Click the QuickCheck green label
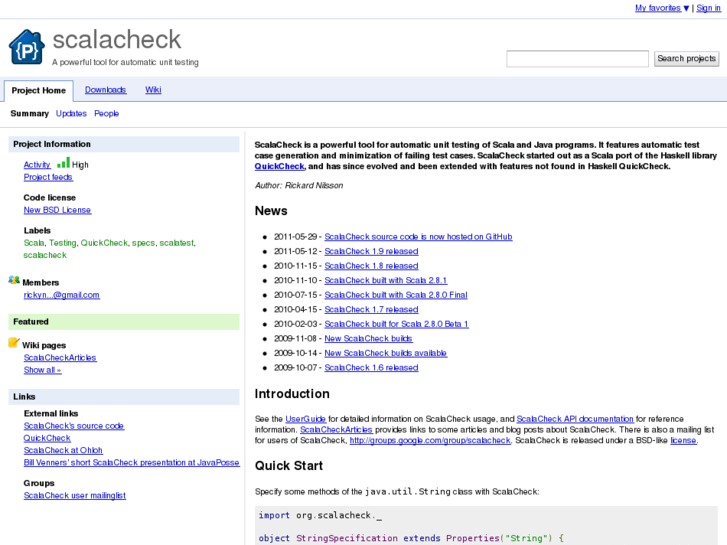This screenshot has width=727, height=545. click(x=104, y=243)
